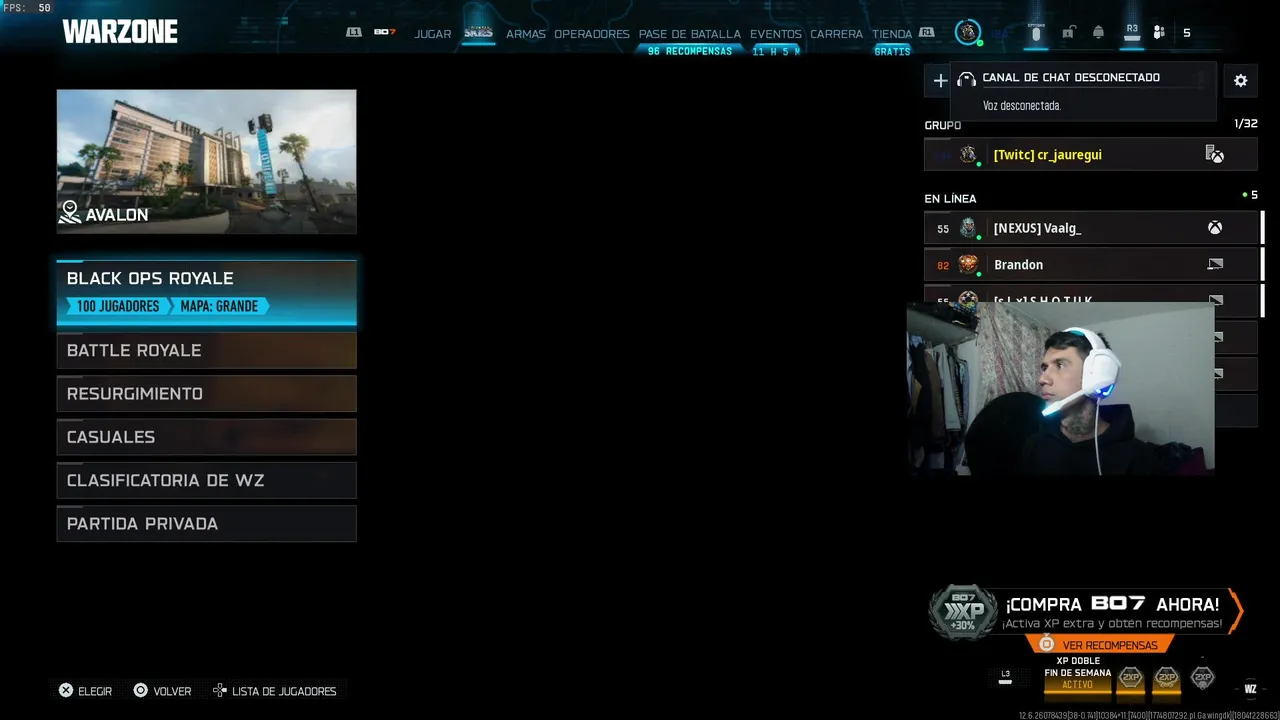The width and height of the screenshot is (1280, 720).
Task: Select online friend Brandon
Action: (x=1091, y=265)
